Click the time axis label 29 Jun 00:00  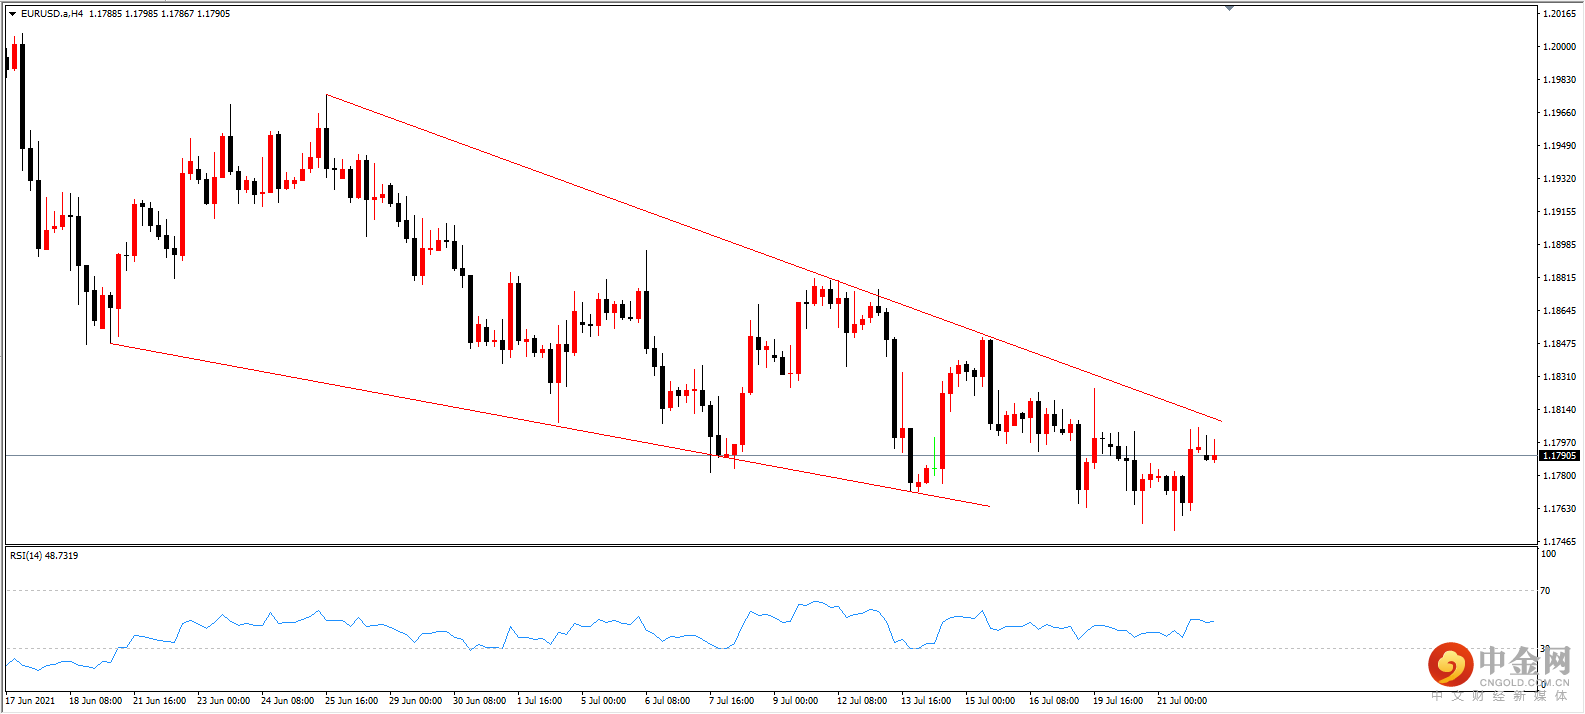tap(416, 701)
